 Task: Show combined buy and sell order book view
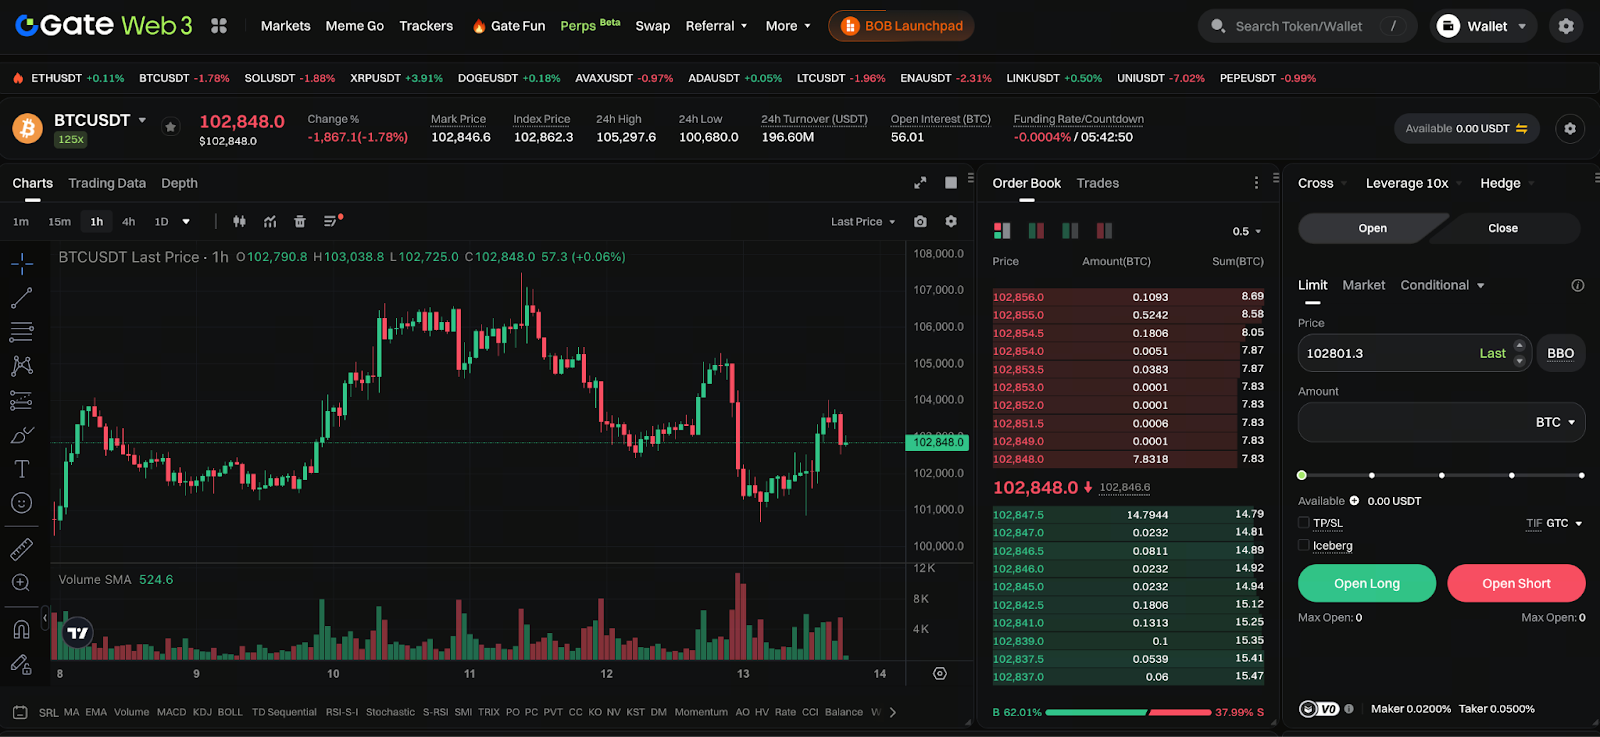pyautogui.click(x=1002, y=231)
